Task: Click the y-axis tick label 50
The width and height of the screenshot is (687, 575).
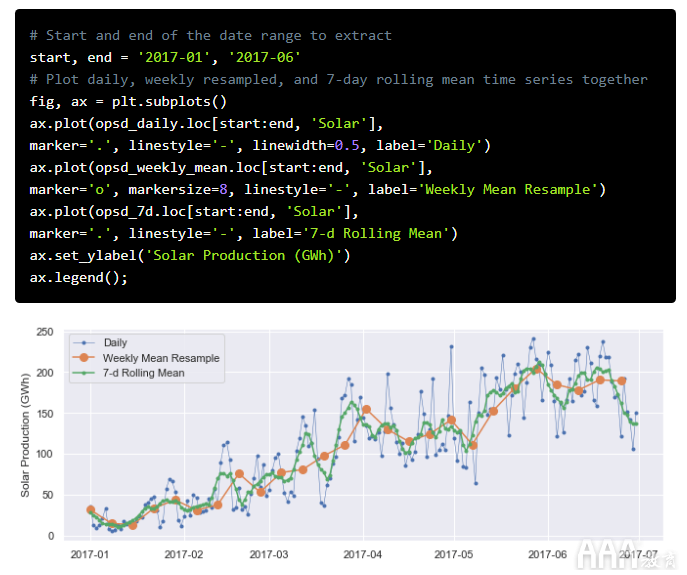Action: tap(48, 495)
